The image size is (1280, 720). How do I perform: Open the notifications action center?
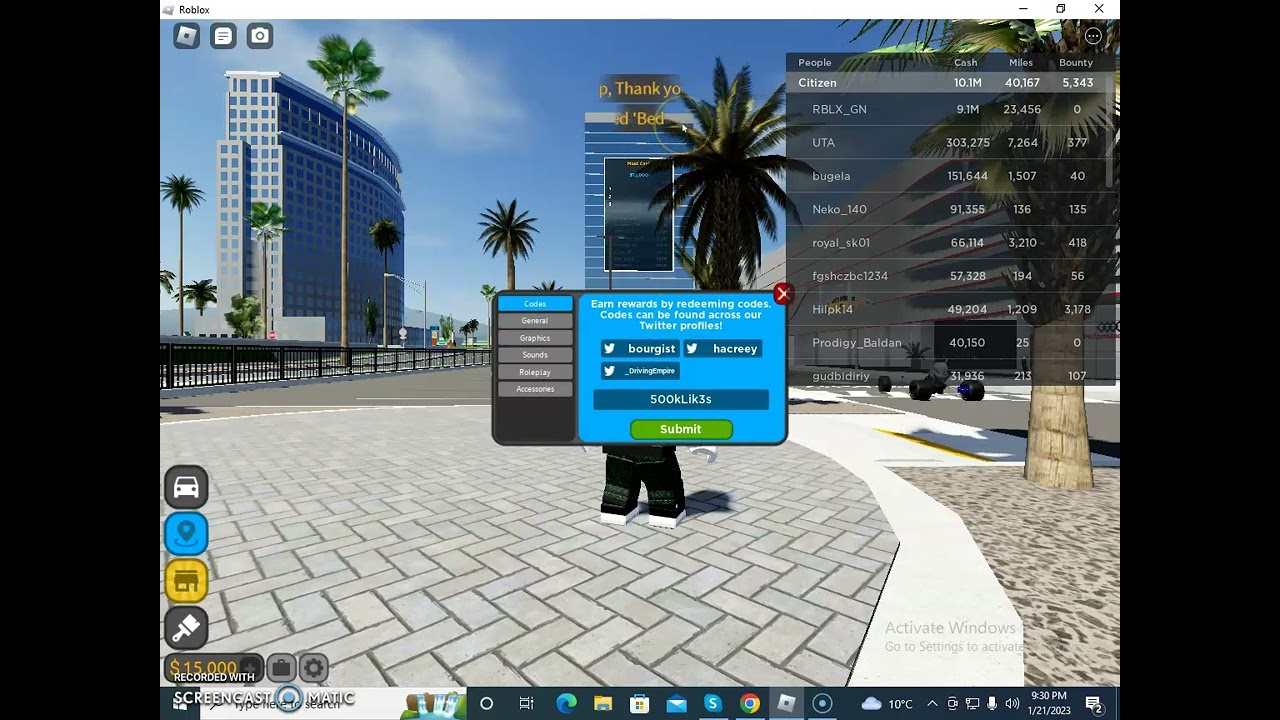[1094, 704]
